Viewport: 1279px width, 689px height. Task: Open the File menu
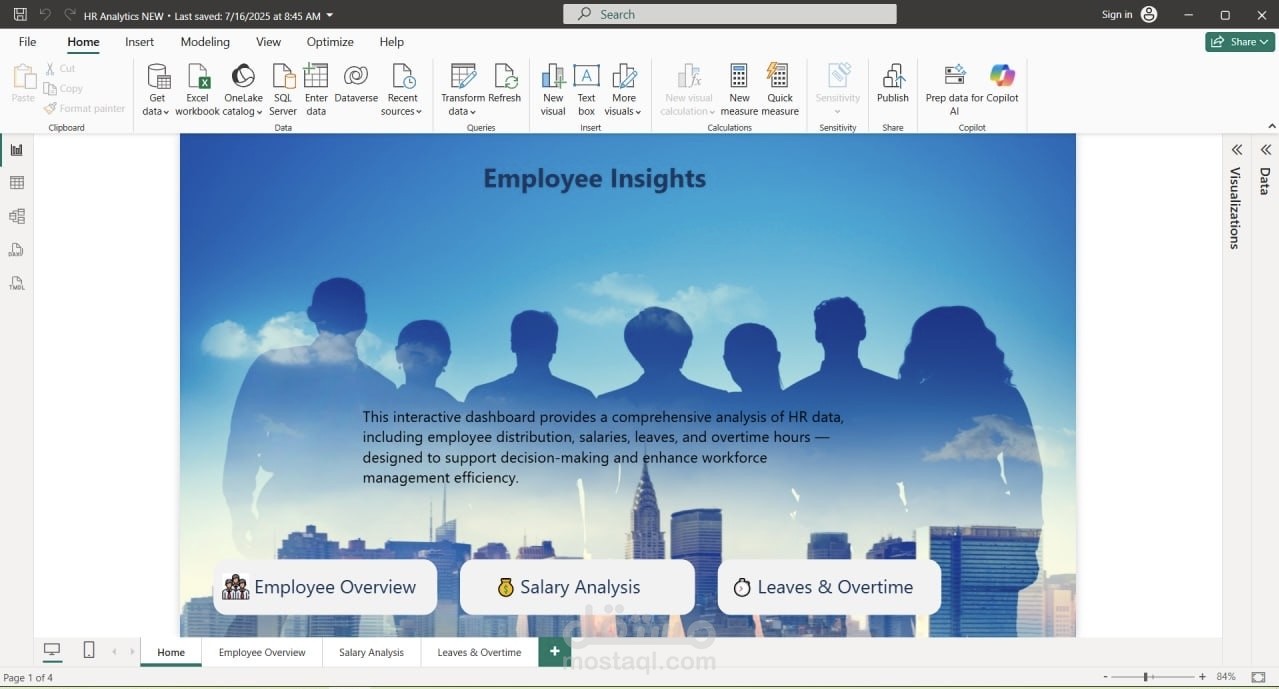tap(27, 42)
